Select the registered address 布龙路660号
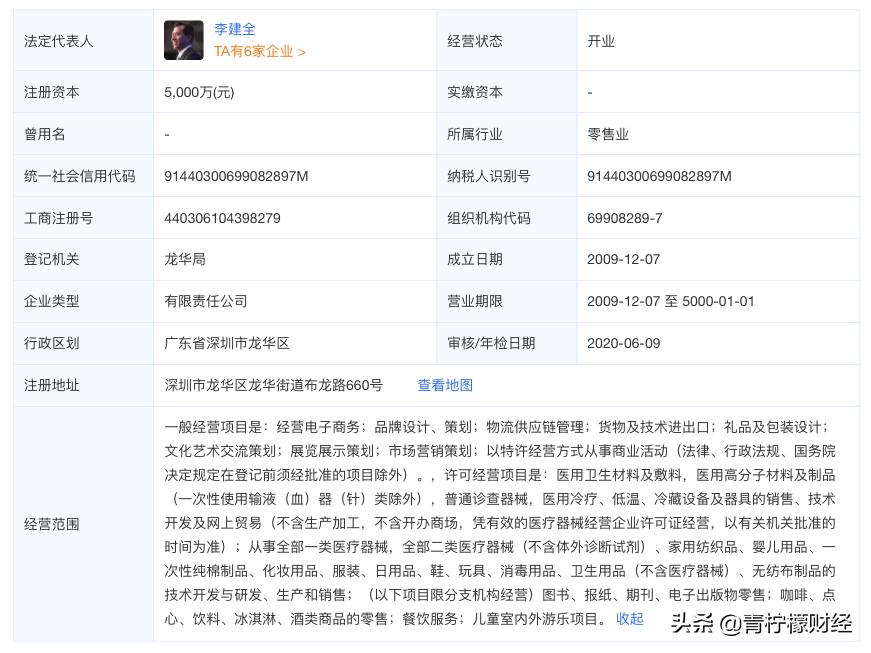 click(x=273, y=385)
